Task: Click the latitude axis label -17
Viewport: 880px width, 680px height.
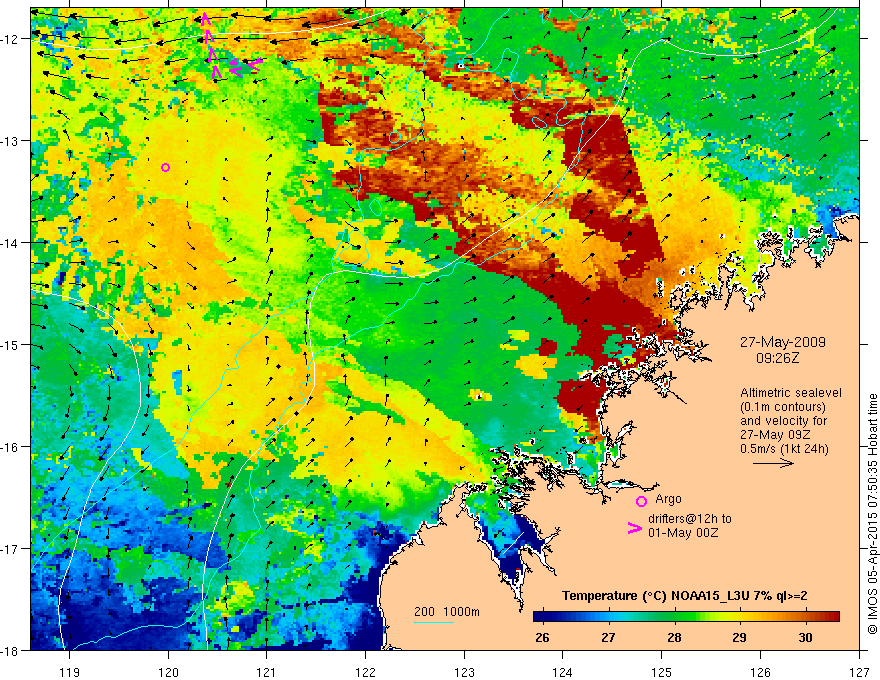Action: tap(10, 549)
